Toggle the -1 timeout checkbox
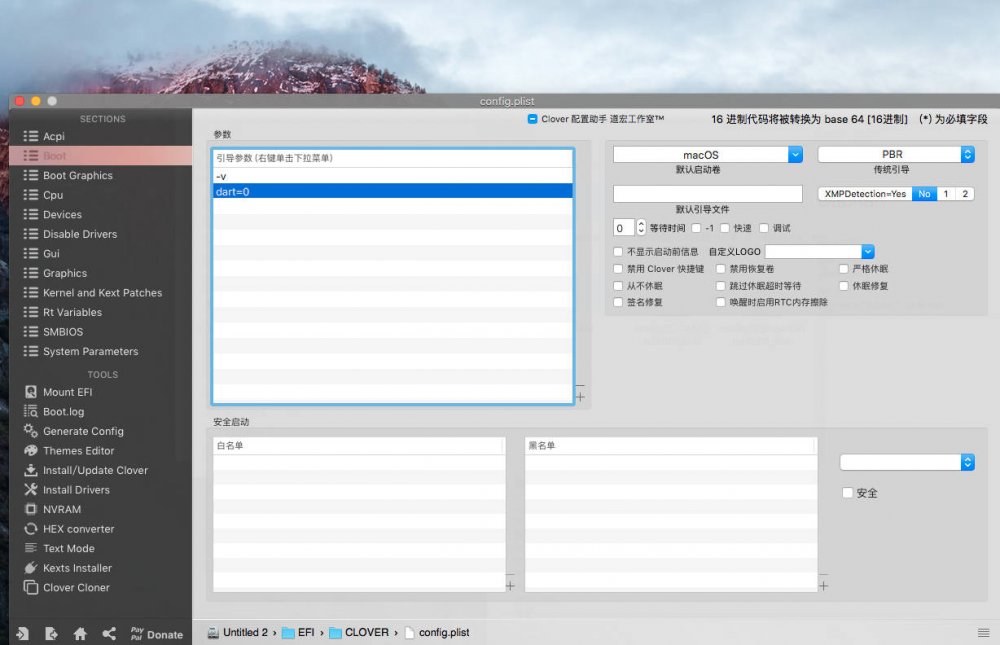This screenshot has width=1000, height=645. coord(696,228)
